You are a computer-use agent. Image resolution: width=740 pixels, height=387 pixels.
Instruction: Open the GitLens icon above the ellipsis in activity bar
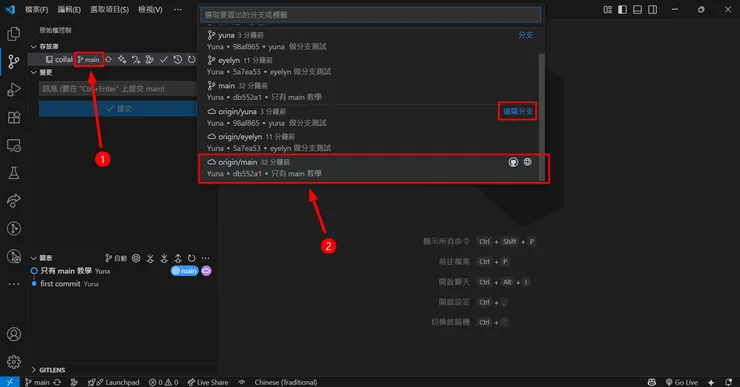pyautogui.click(x=14, y=256)
